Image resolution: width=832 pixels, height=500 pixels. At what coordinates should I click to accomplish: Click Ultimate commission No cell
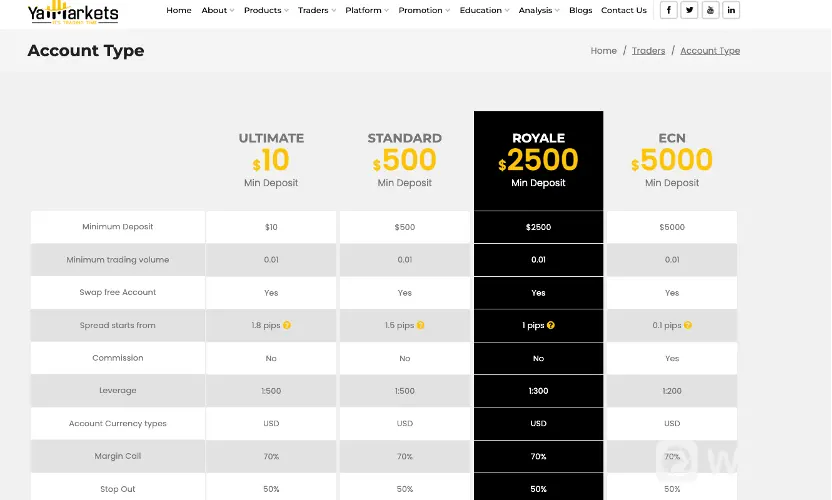271,358
